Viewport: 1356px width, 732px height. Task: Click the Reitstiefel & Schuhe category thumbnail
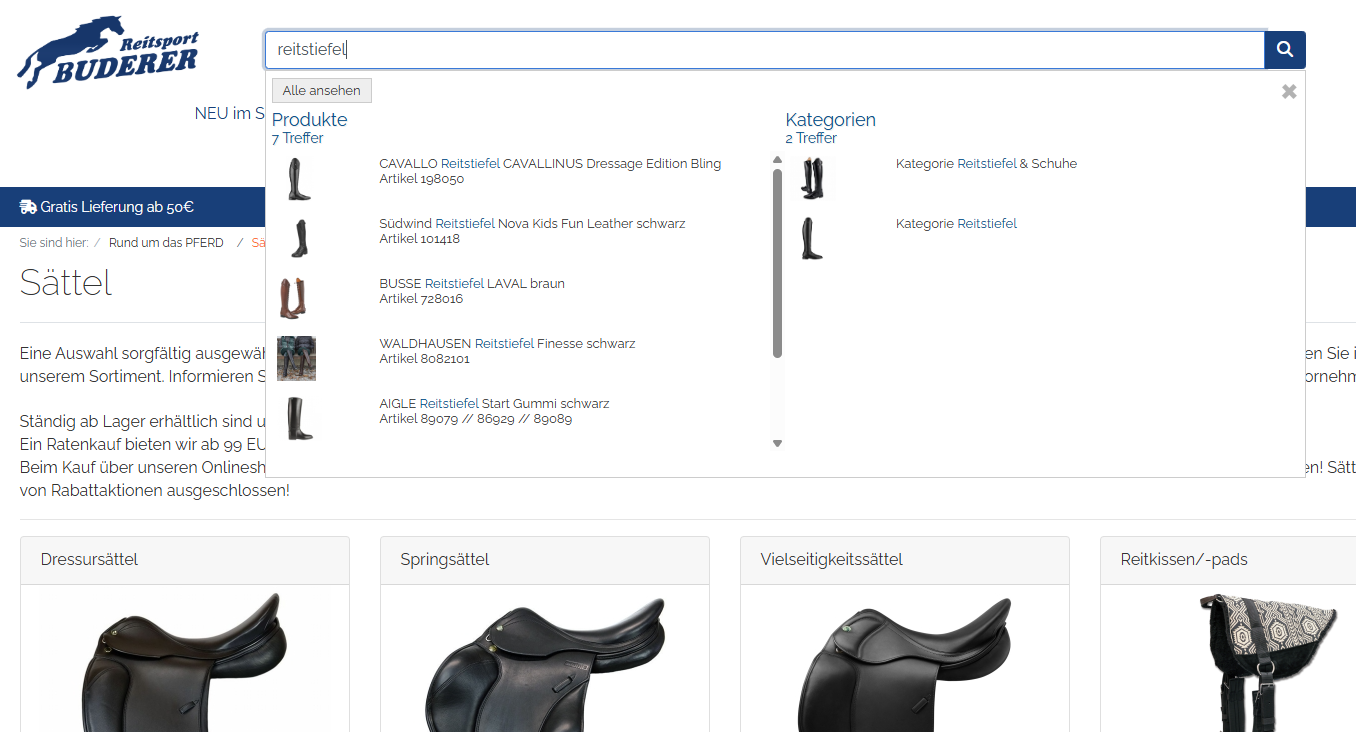point(811,178)
